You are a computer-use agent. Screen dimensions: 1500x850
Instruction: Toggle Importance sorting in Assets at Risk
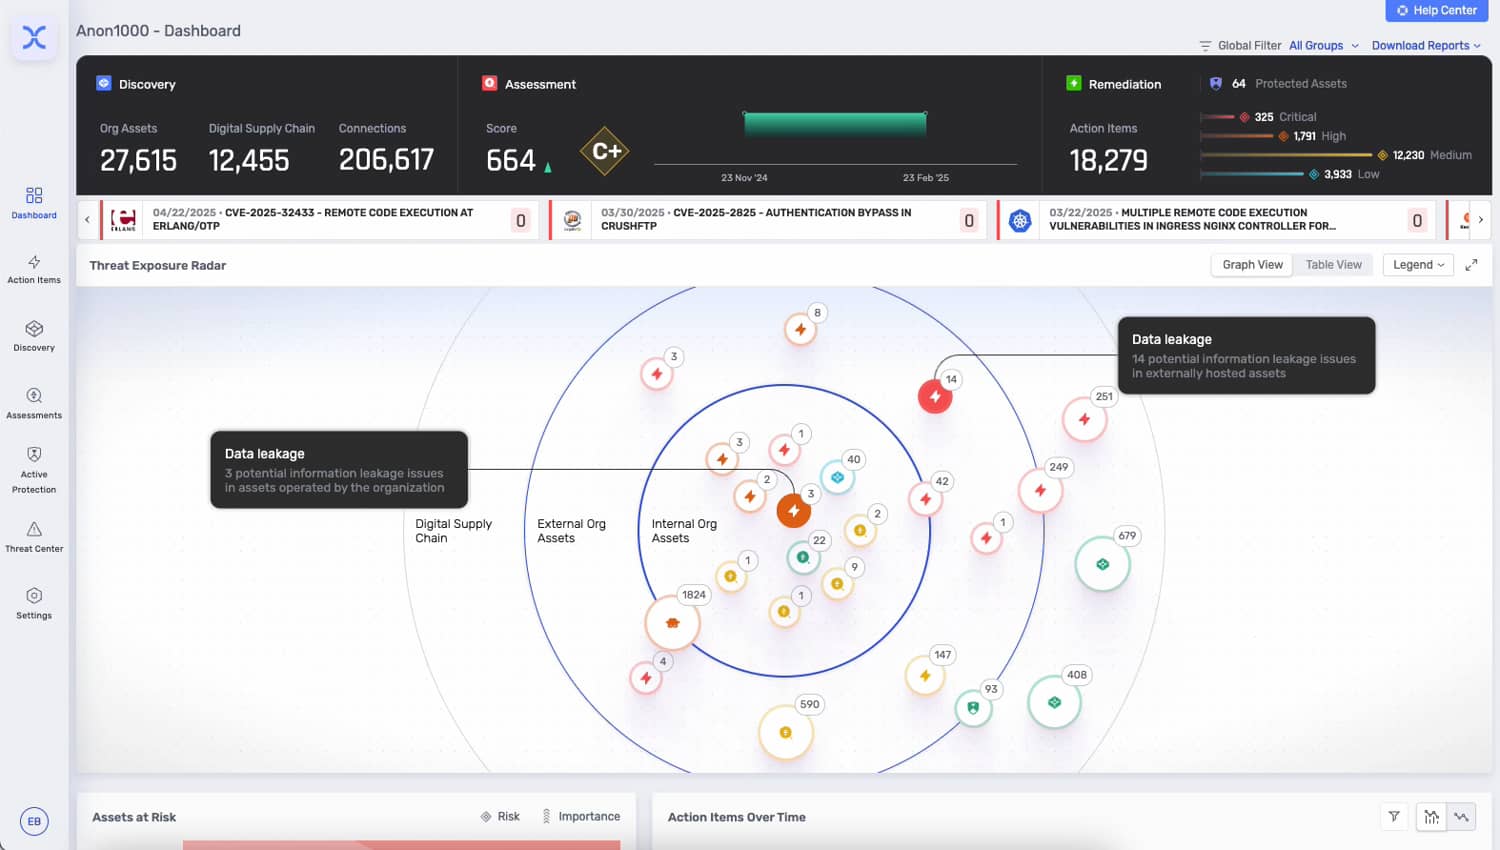581,817
